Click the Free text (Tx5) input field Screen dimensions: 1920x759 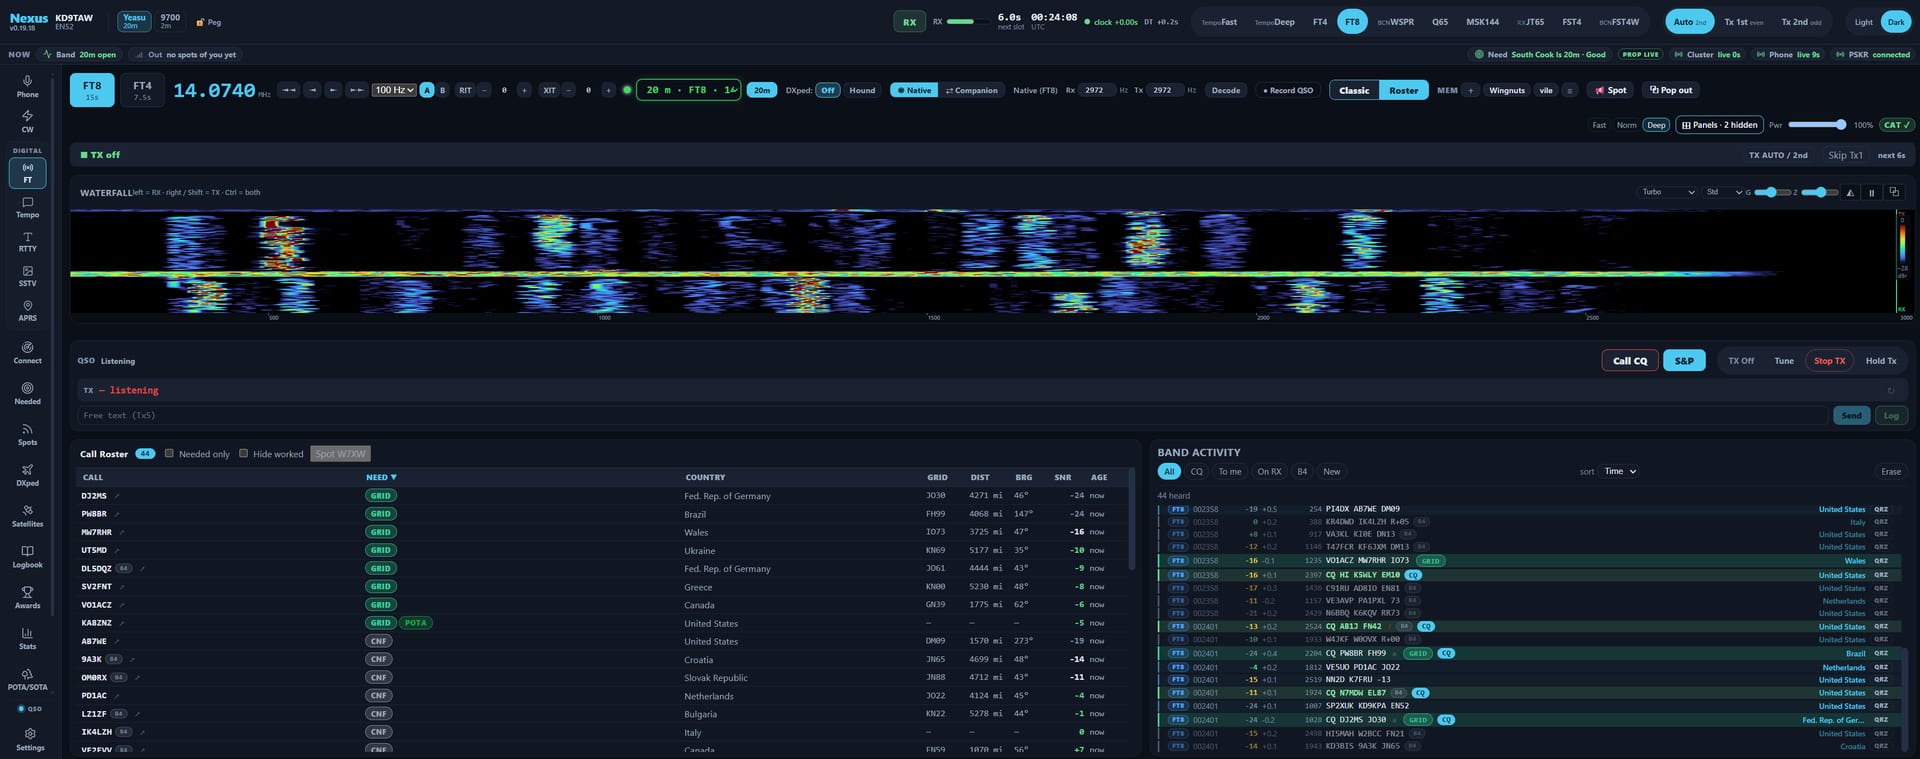click(953, 415)
